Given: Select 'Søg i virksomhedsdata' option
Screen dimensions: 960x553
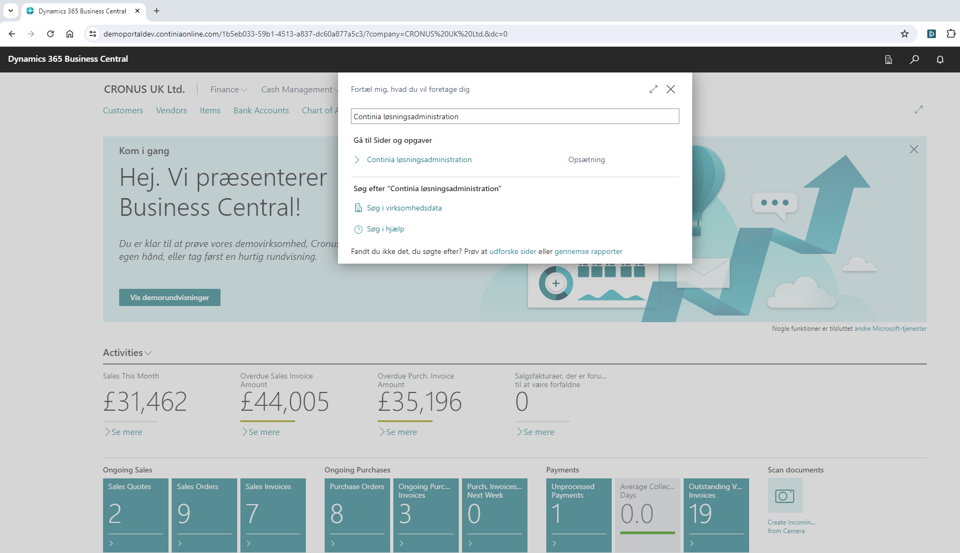Looking at the screenshot, I should 404,208.
